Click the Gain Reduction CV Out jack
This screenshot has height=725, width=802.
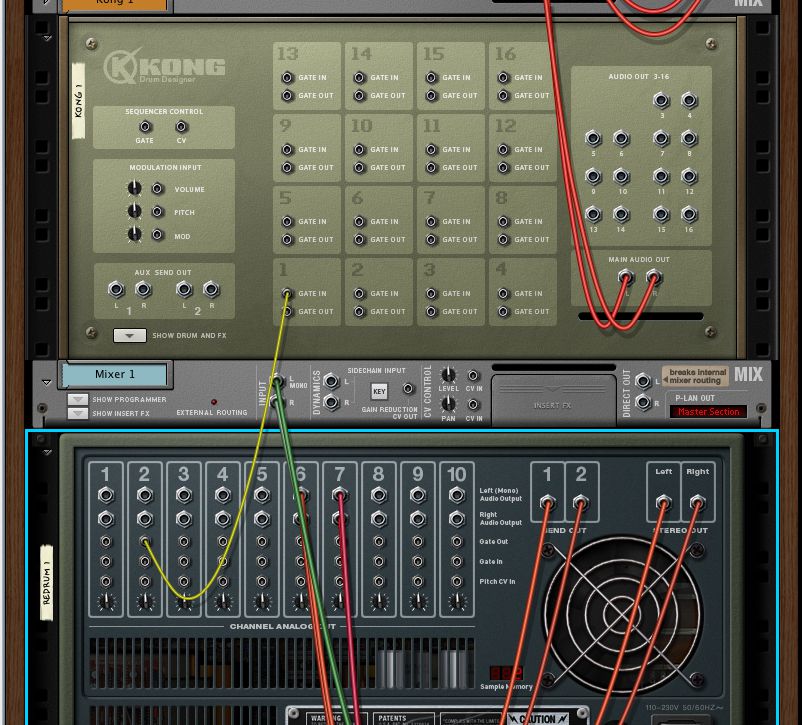click(408, 389)
